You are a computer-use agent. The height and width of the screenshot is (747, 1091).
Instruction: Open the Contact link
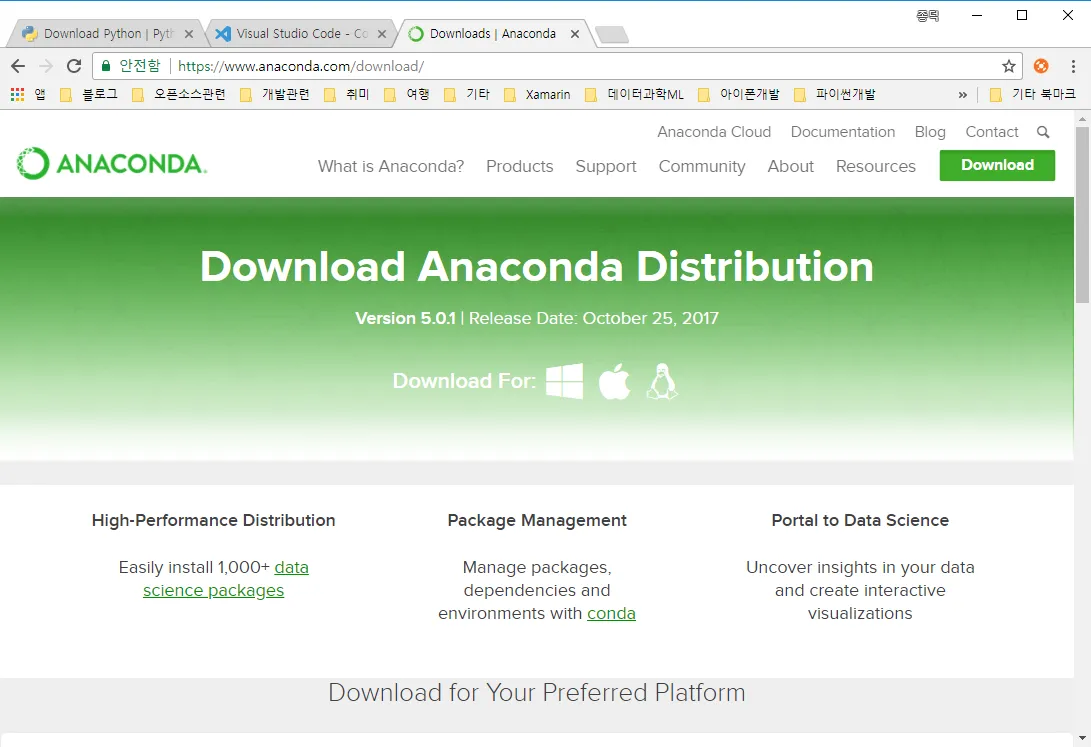992,132
